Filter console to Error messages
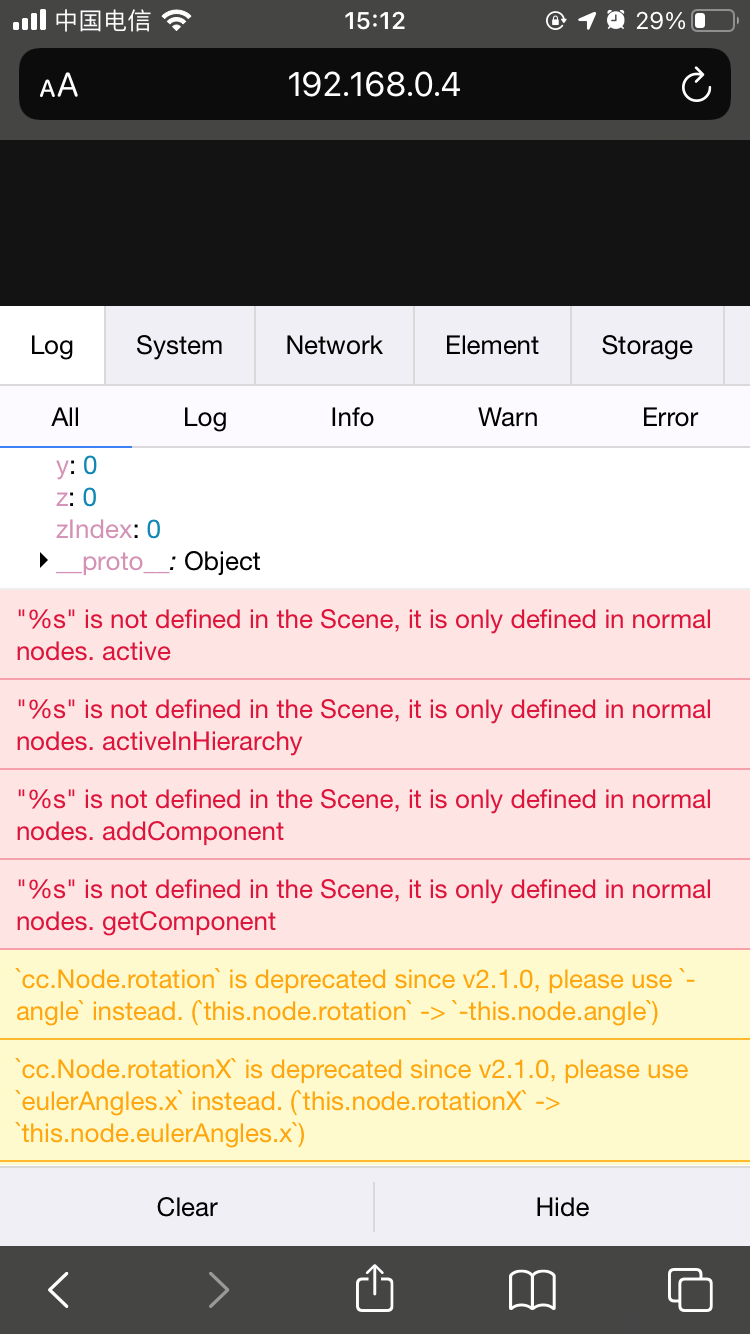 [670, 418]
